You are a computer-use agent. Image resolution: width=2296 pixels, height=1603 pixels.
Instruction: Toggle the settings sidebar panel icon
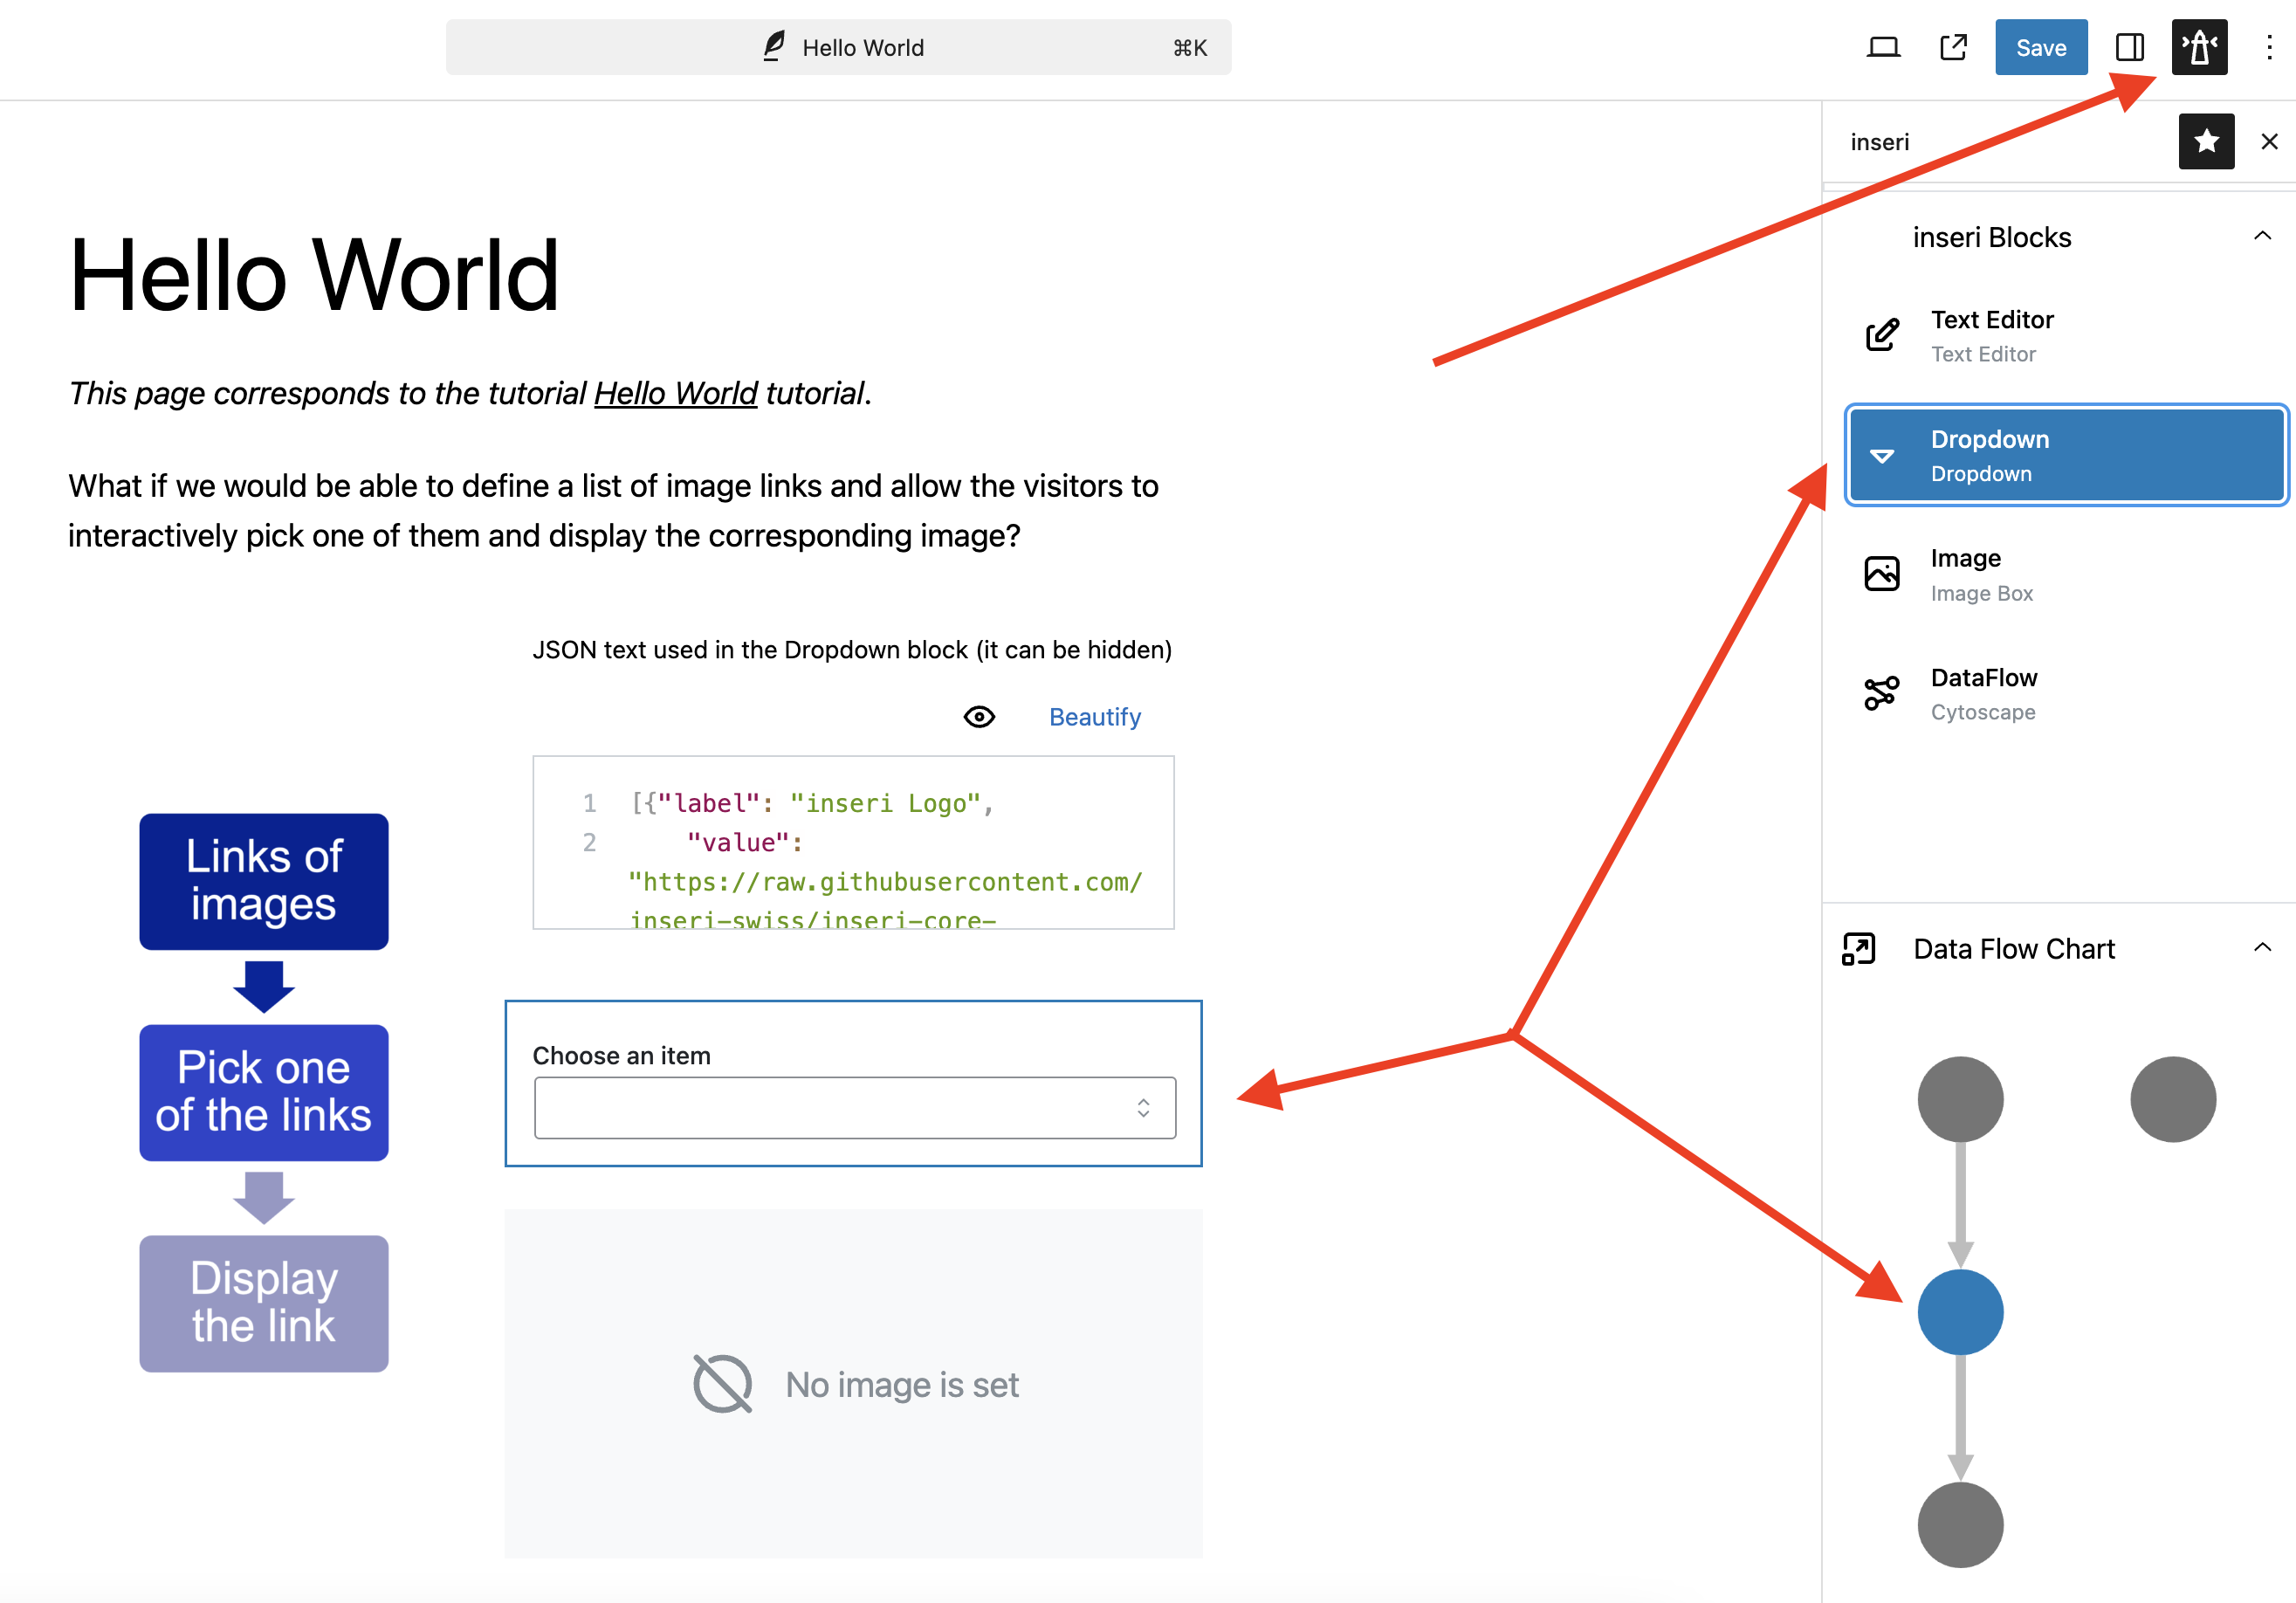pos(2129,47)
